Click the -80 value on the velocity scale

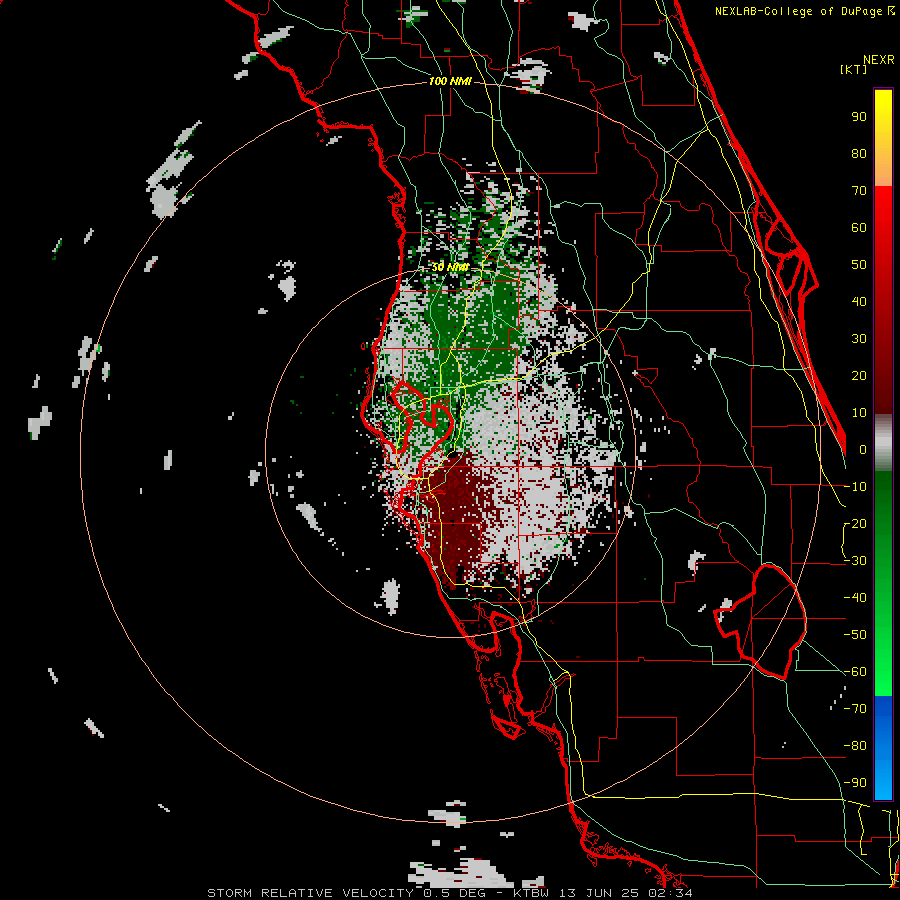point(856,746)
